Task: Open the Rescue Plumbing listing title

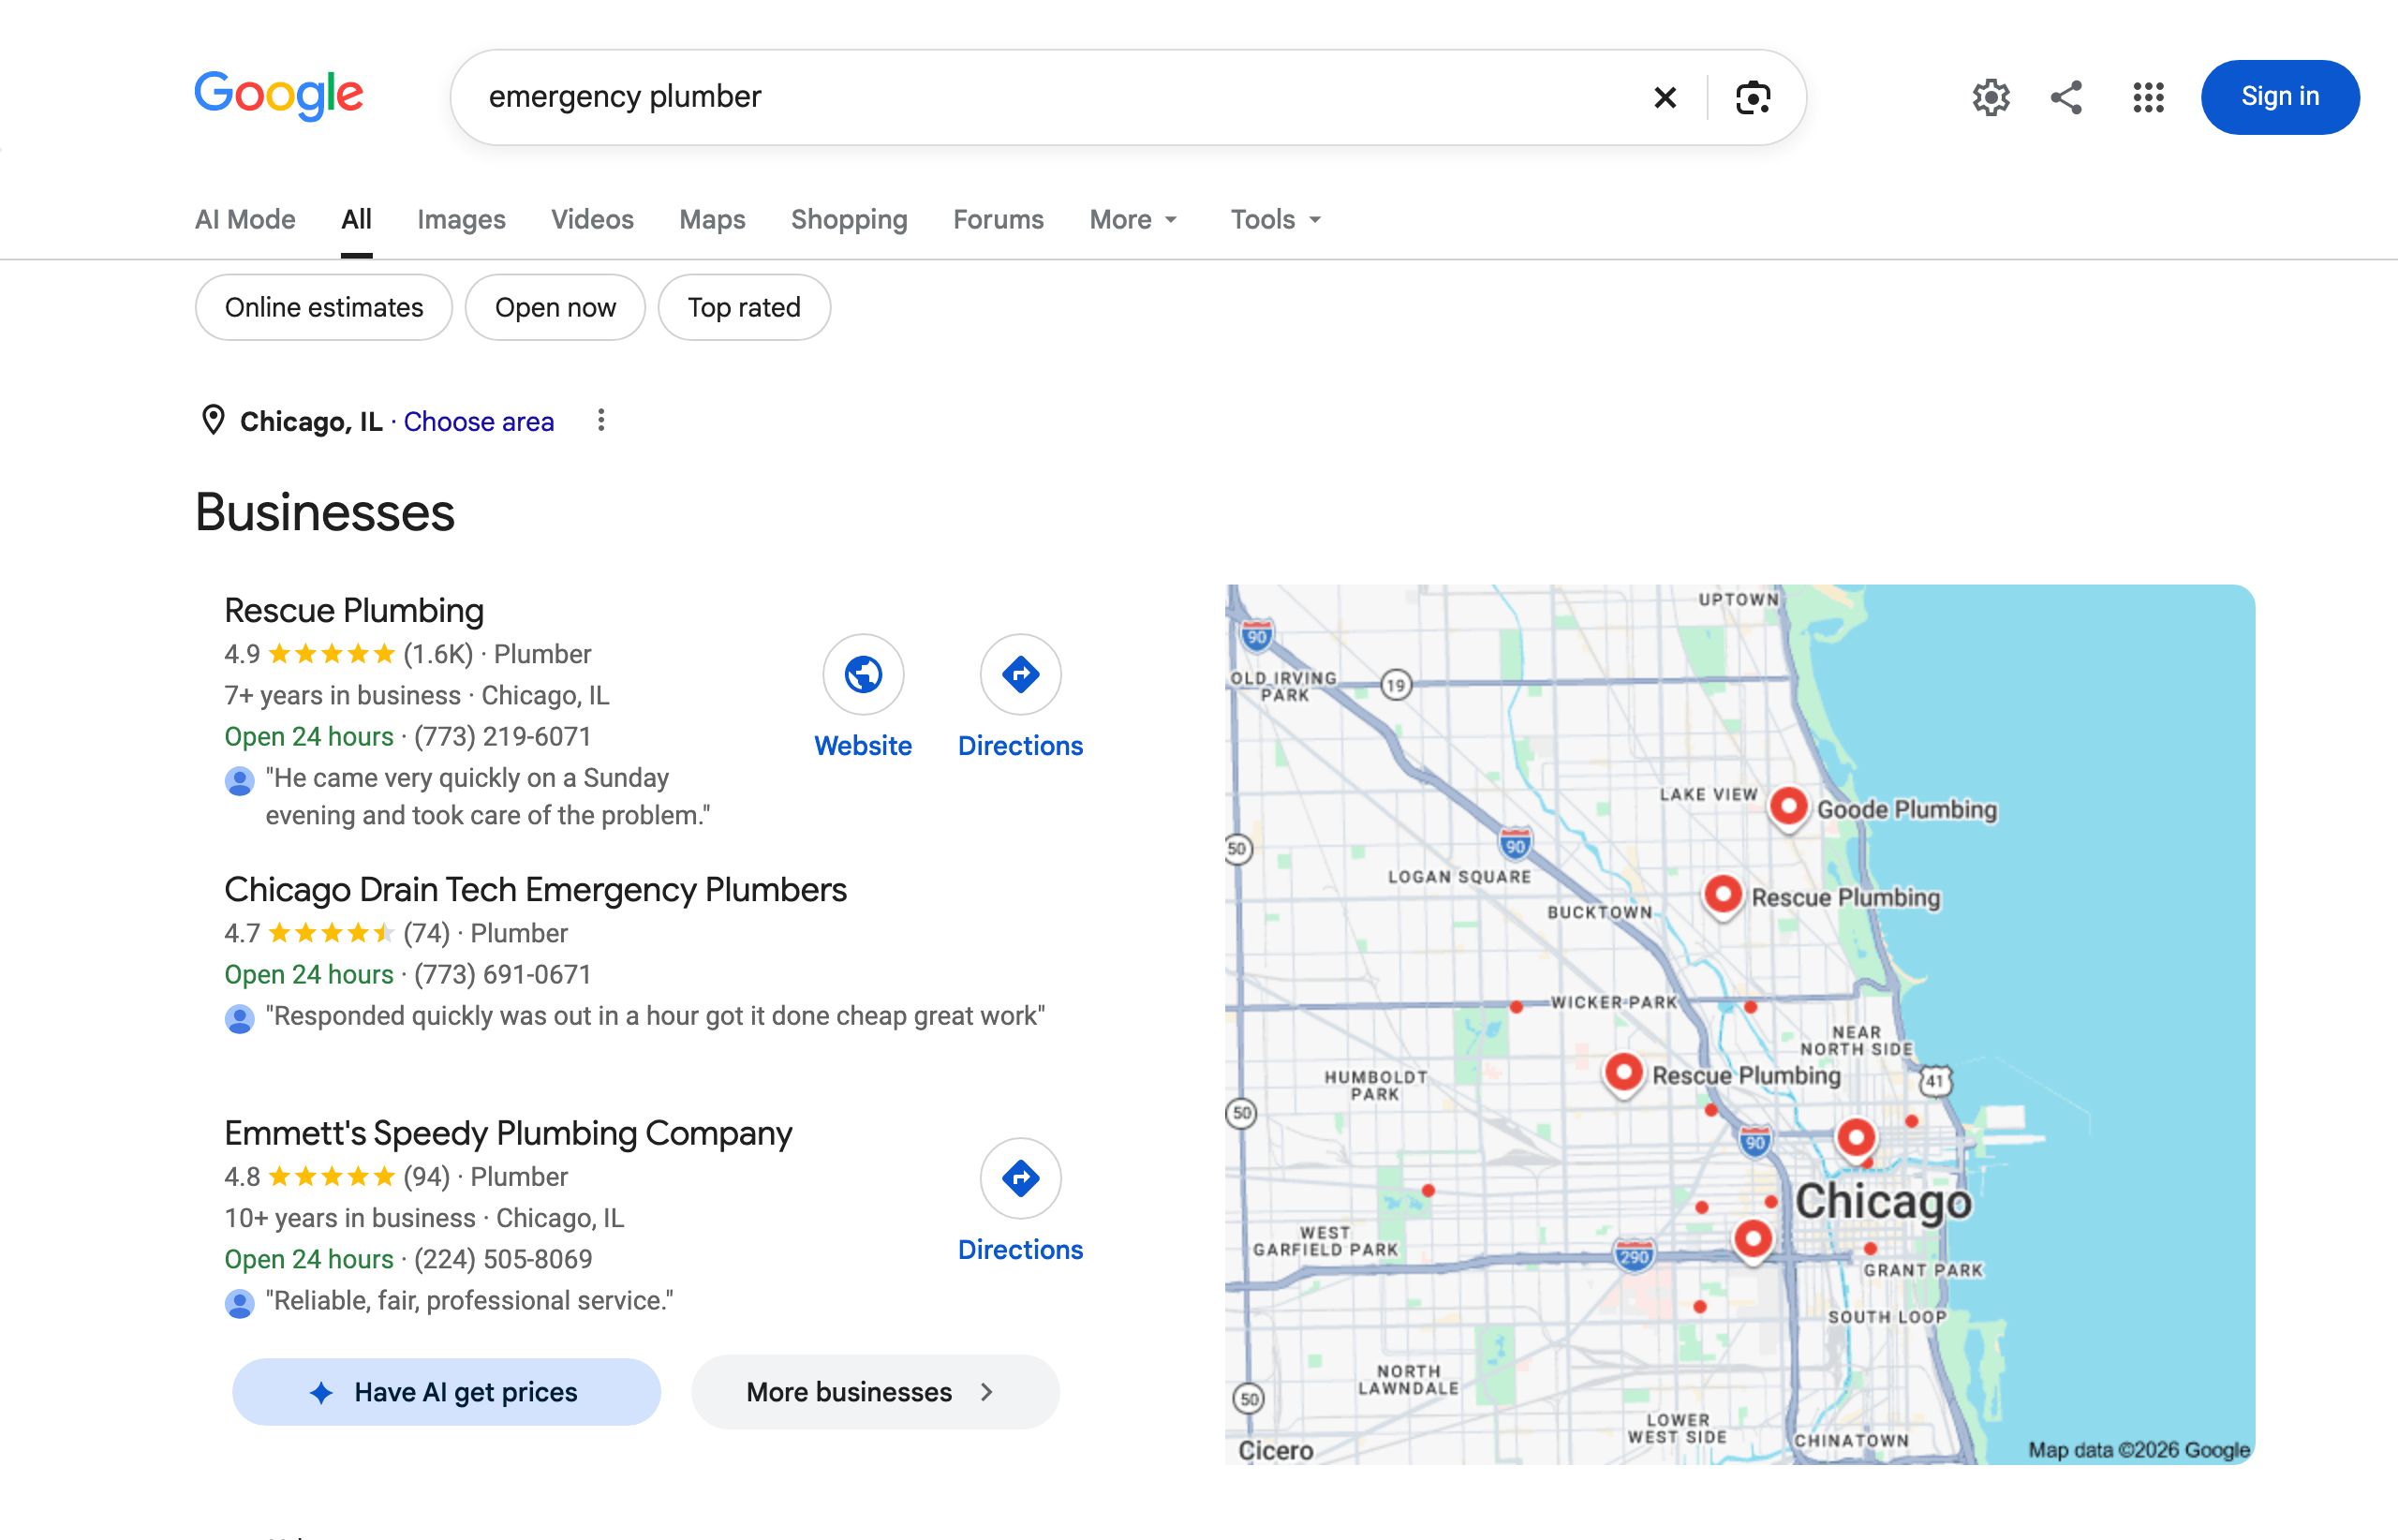Action: [354, 610]
